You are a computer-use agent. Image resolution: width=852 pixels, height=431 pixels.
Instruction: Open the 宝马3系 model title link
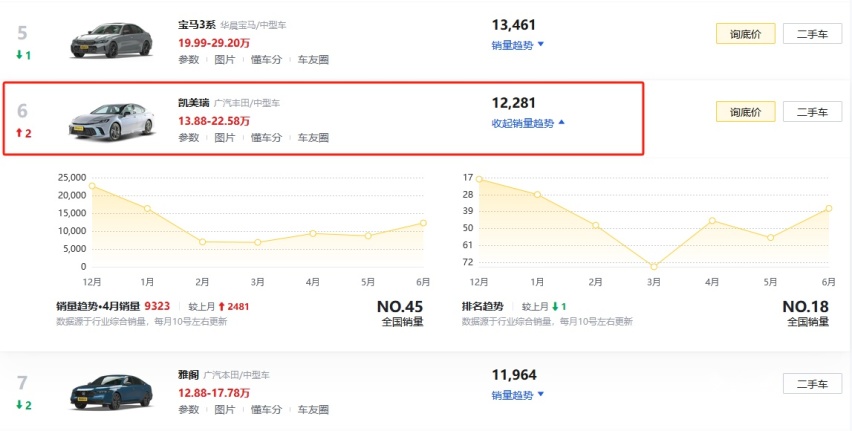[197, 25]
